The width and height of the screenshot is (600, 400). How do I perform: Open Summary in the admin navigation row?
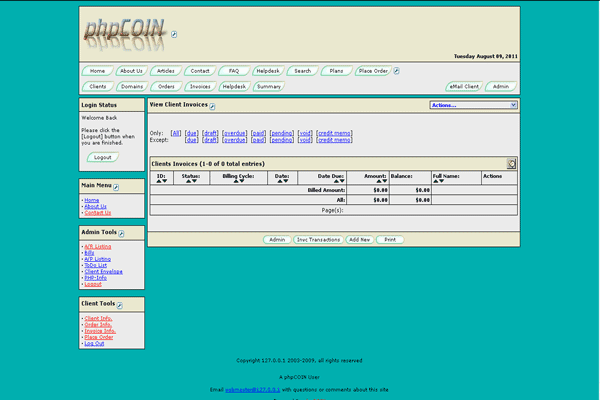pyautogui.click(x=269, y=87)
